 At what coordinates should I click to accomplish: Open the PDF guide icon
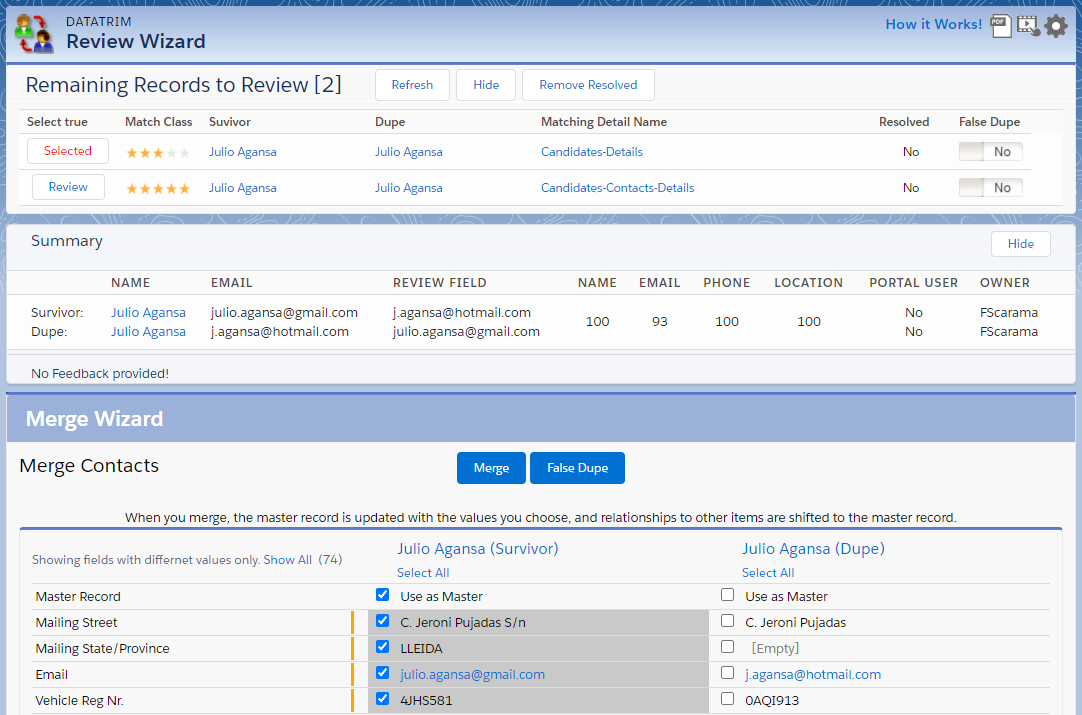[1001, 26]
